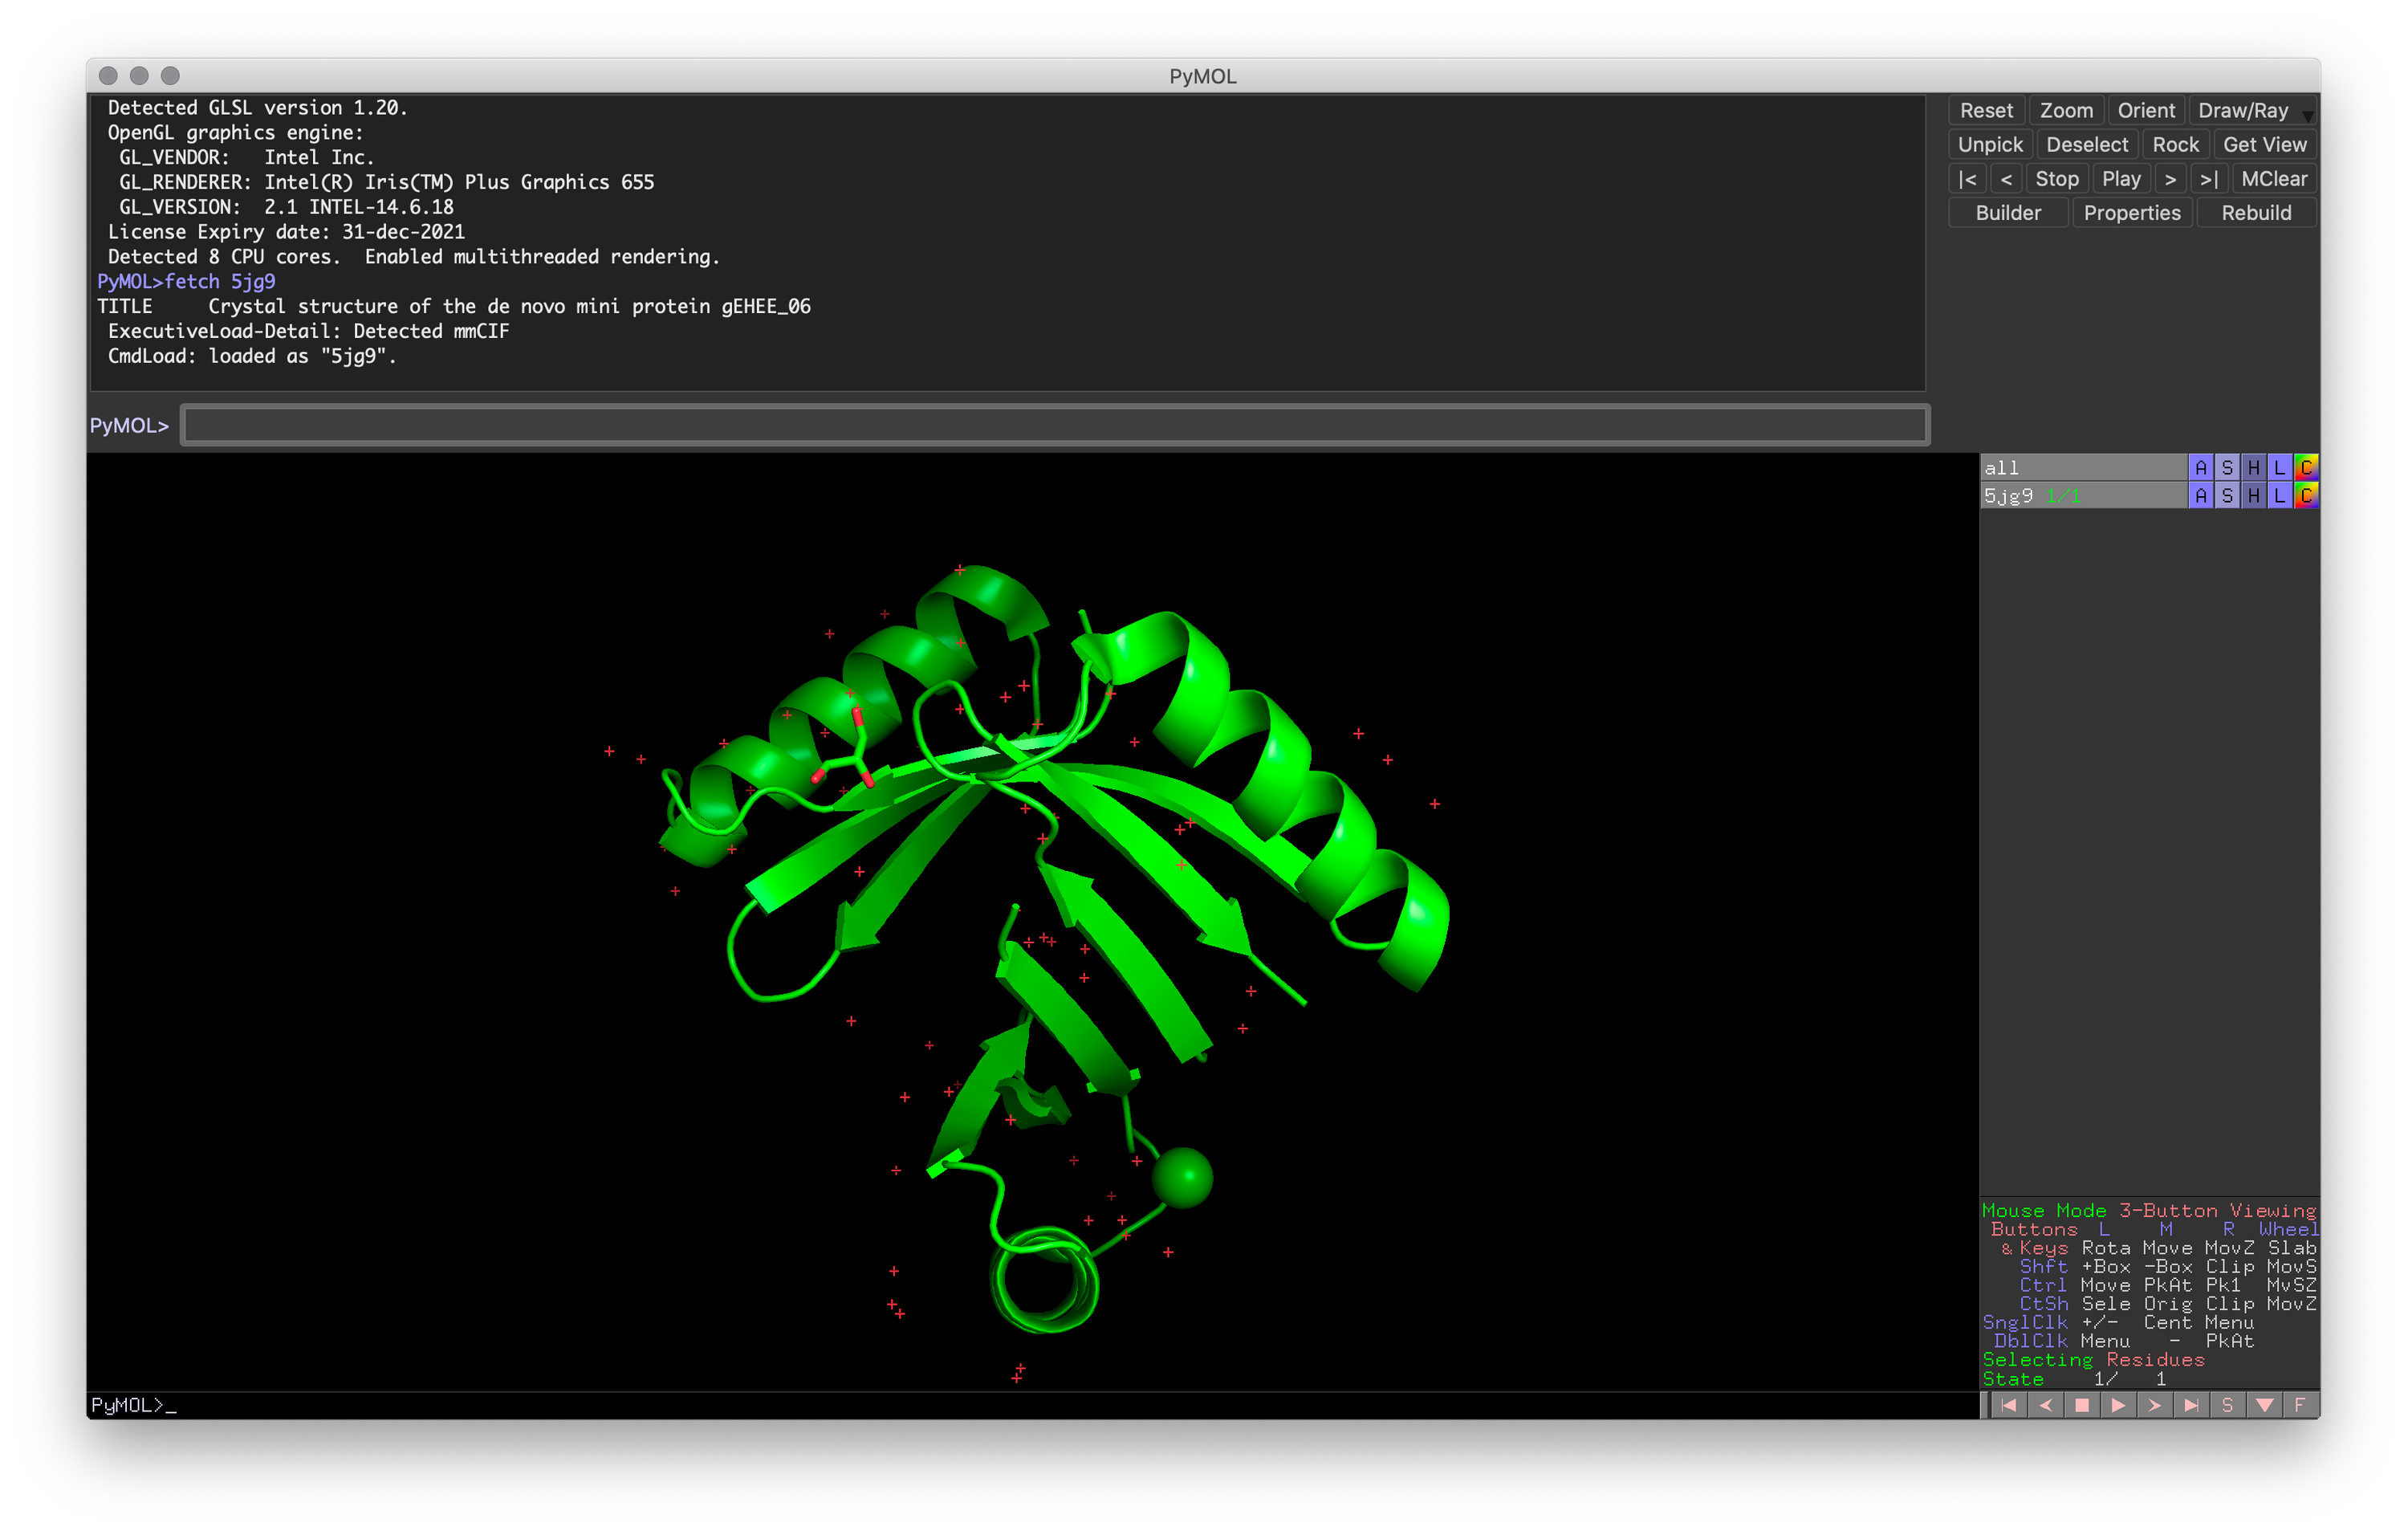Jump to last frame in bottom playback bar
The width and height of the screenshot is (2408, 1535).
click(x=2191, y=1405)
